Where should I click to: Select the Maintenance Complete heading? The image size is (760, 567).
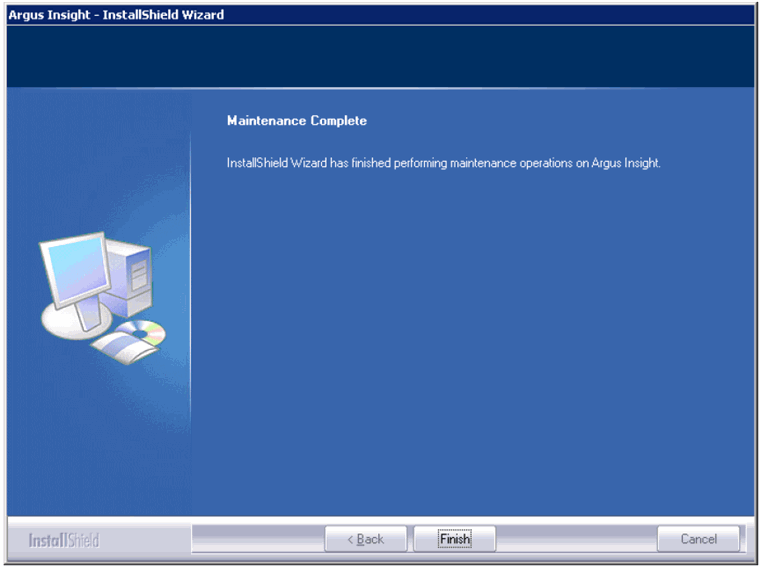297,121
